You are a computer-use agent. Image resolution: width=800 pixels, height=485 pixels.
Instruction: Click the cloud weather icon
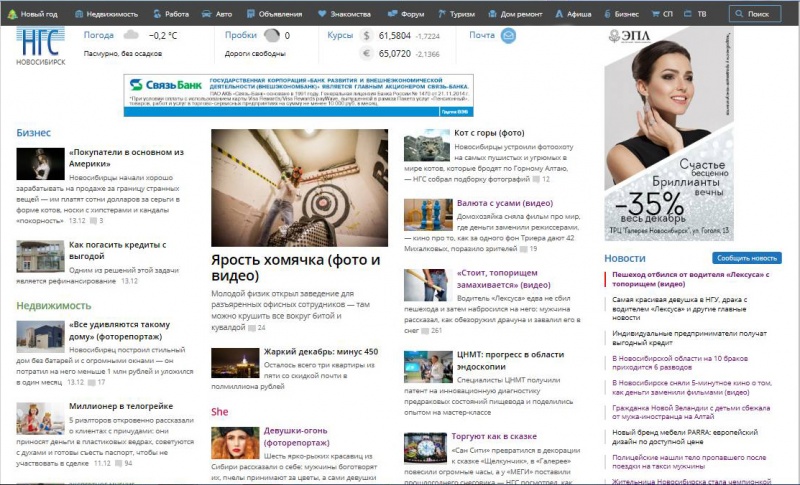(130, 36)
